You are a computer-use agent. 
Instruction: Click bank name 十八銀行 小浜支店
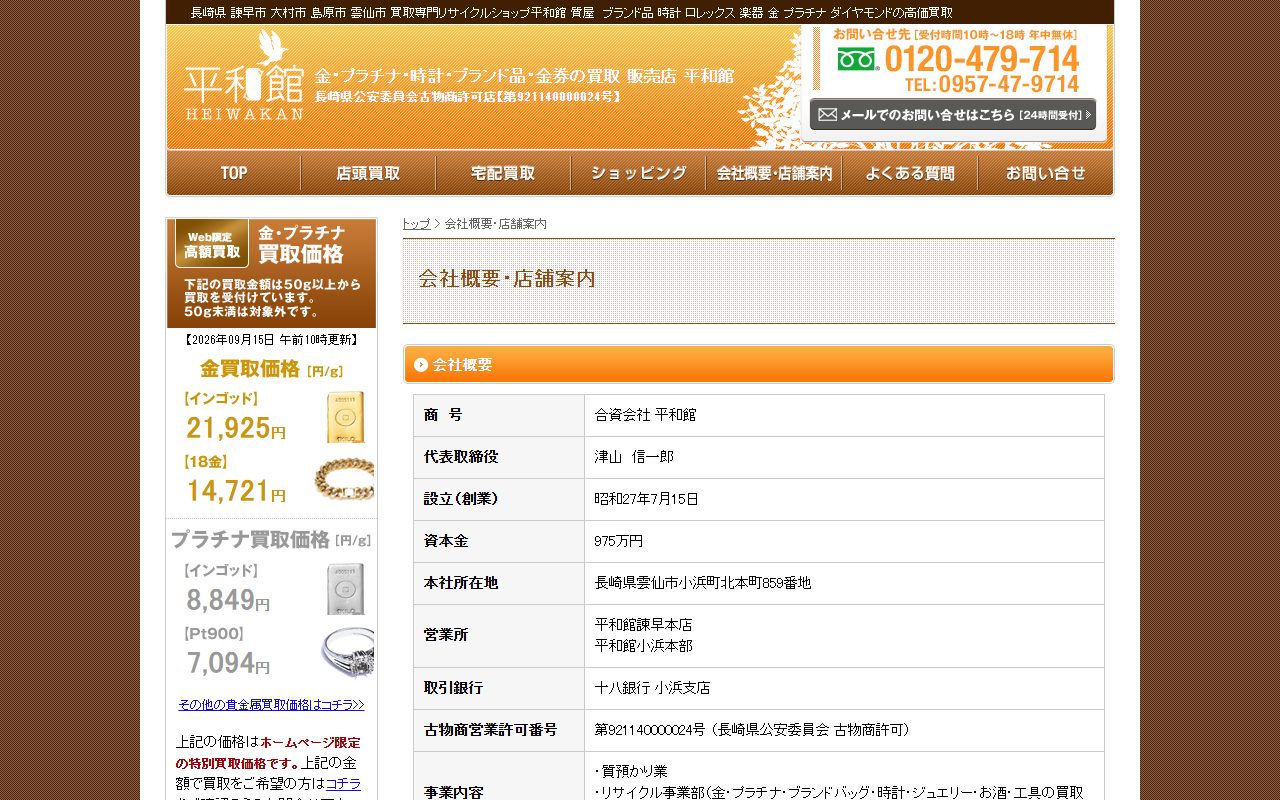(x=653, y=688)
